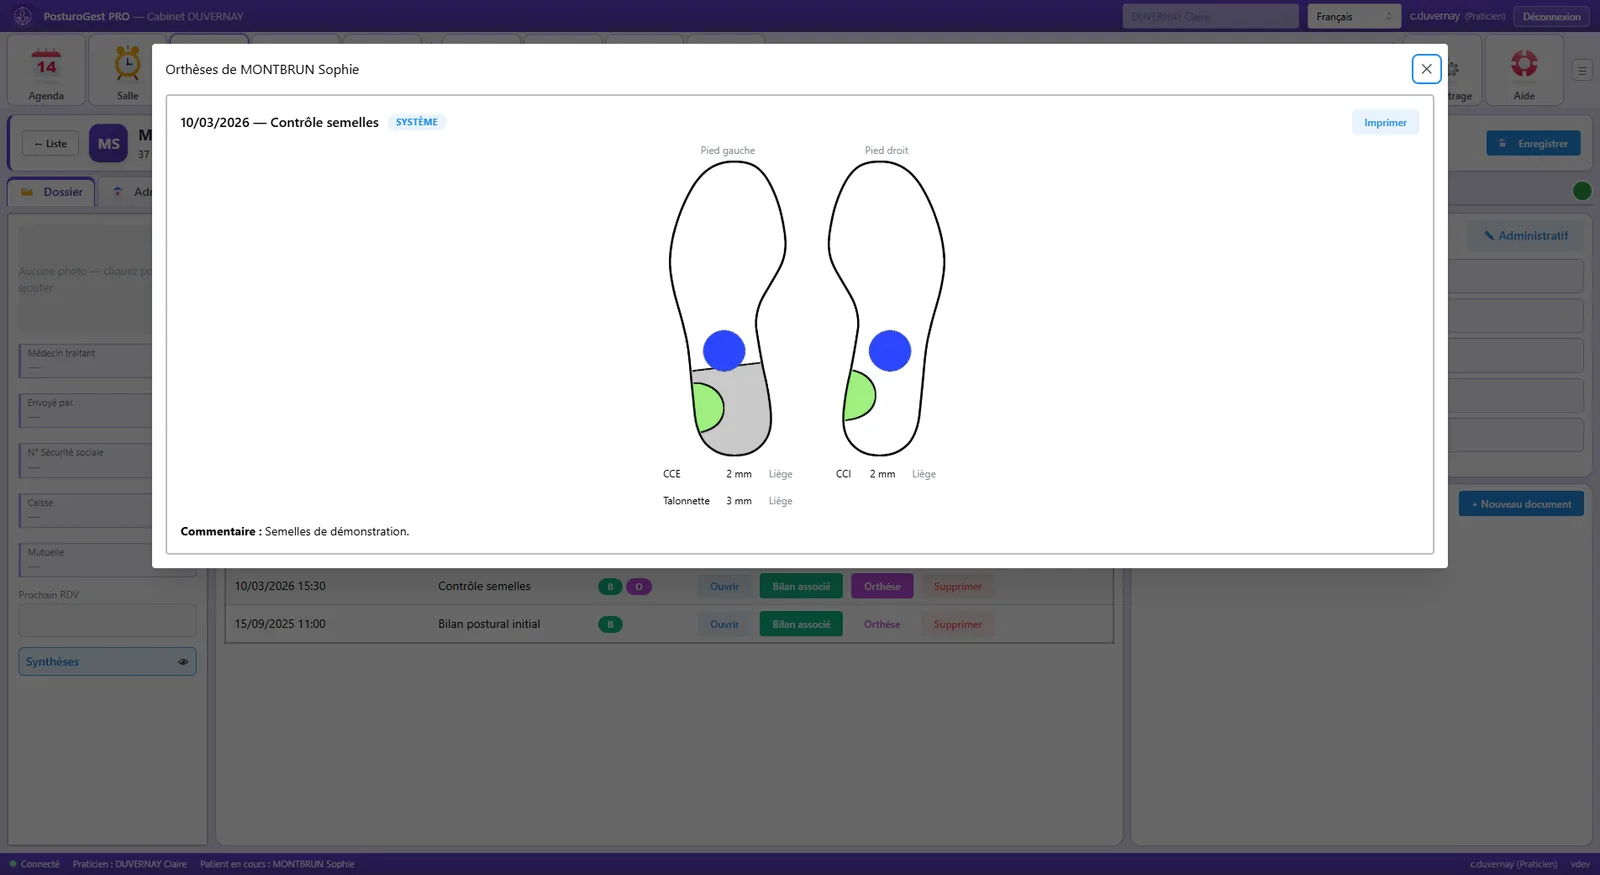Click the Nouveau document button
Viewport: 1600px width, 875px height.
[1521, 504]
